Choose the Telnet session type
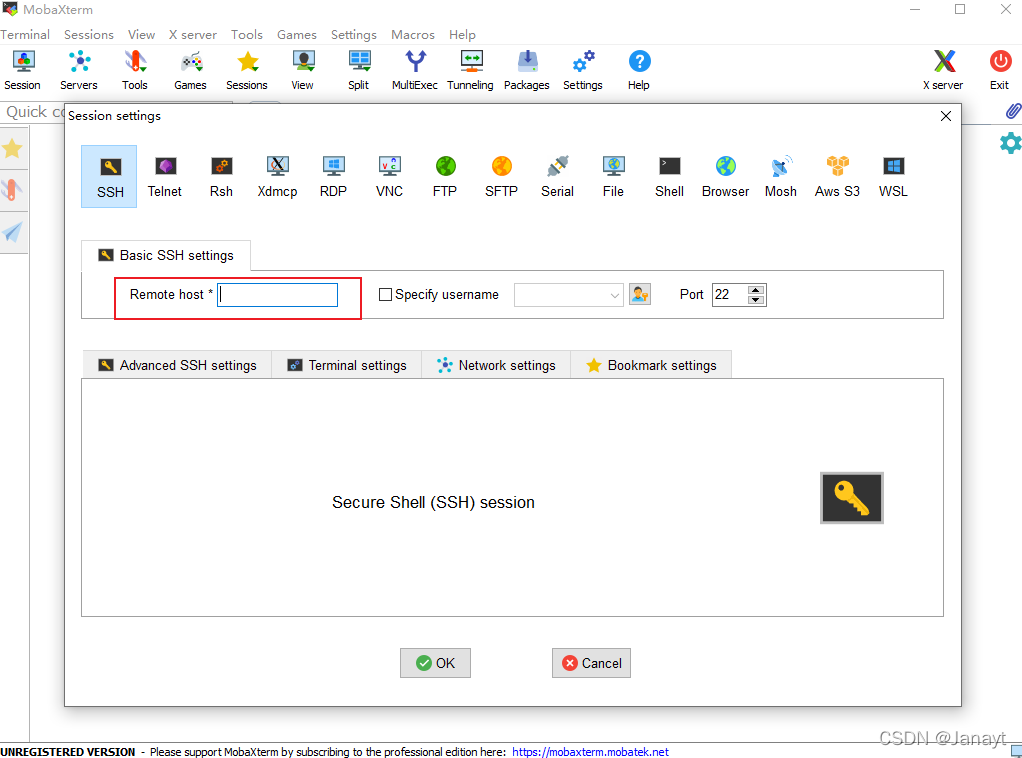This screenshot has width=1022, height=758. coord(165,177)
